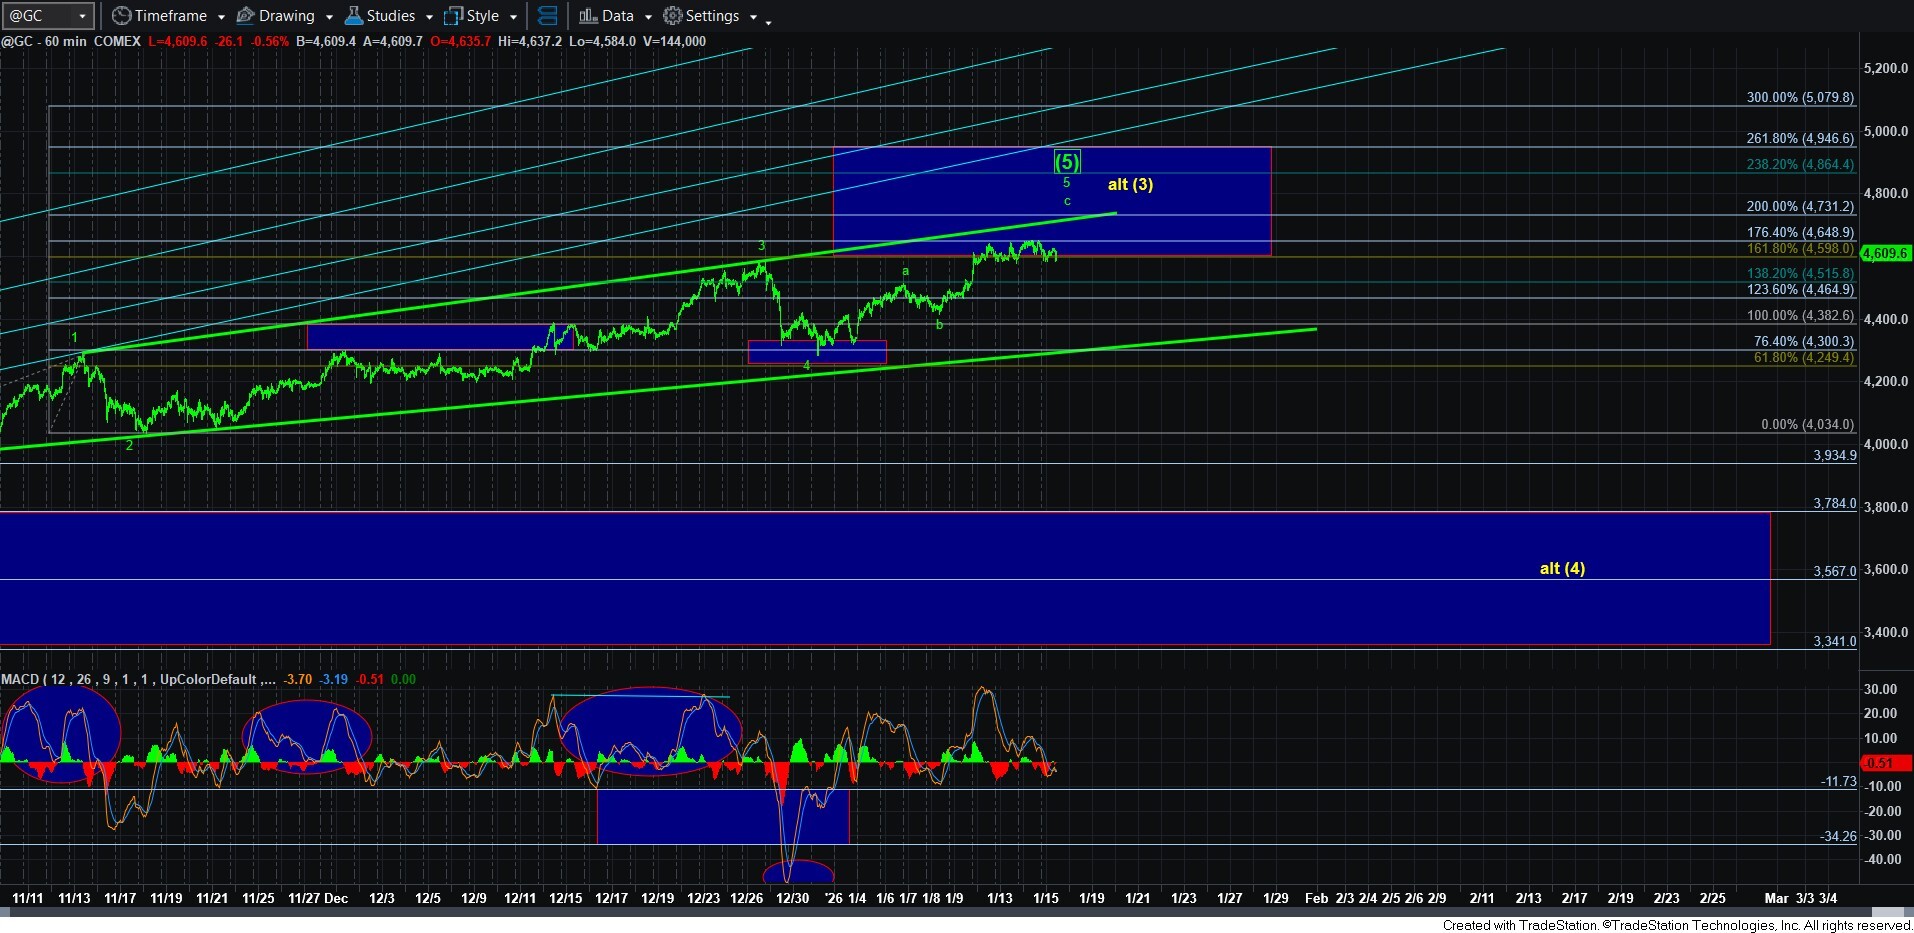This screenshot has width=1914, height=933.
Task: Click the Timeframe clock icon
Action: (121, 16)
